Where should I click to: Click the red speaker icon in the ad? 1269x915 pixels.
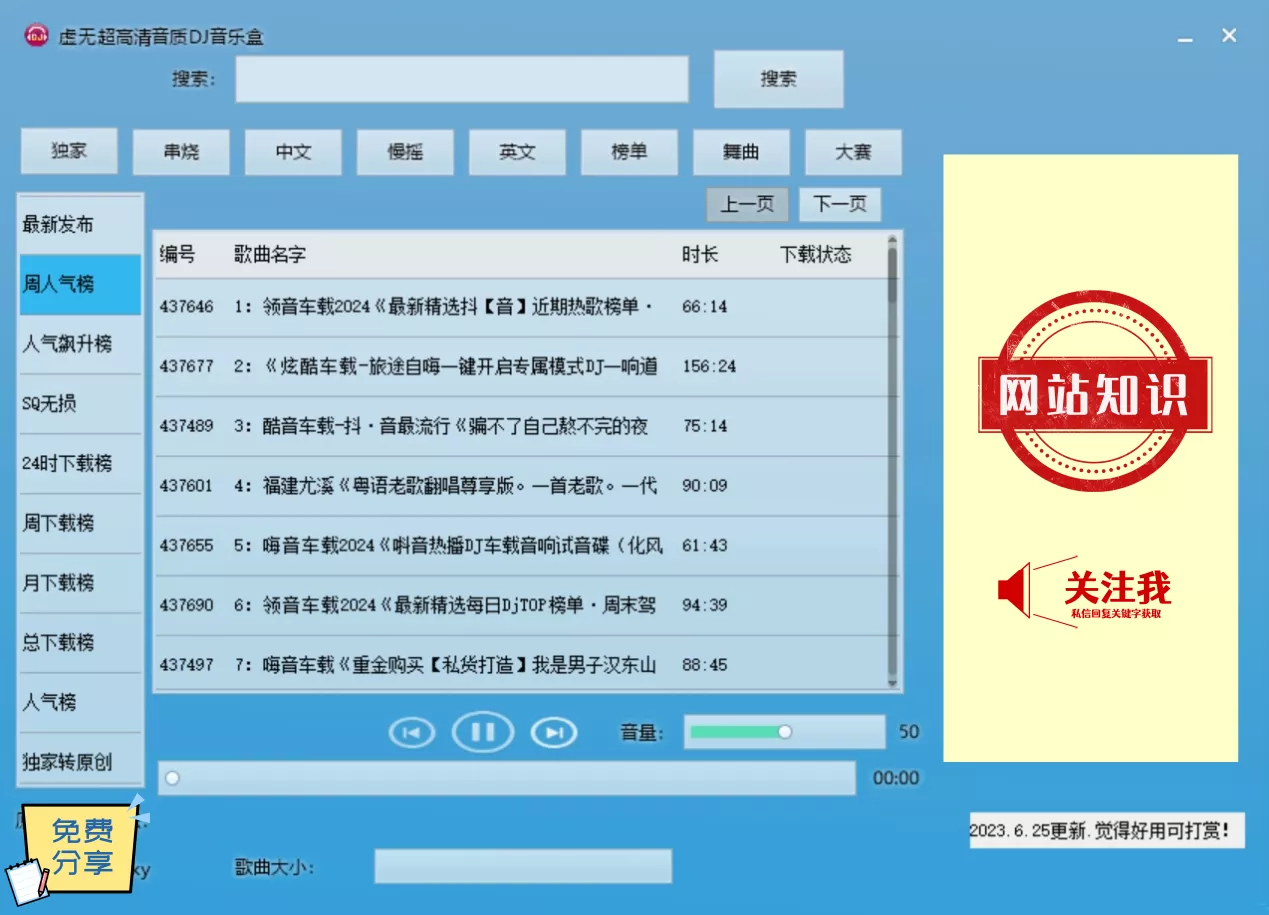click(x=1014, y=589)
